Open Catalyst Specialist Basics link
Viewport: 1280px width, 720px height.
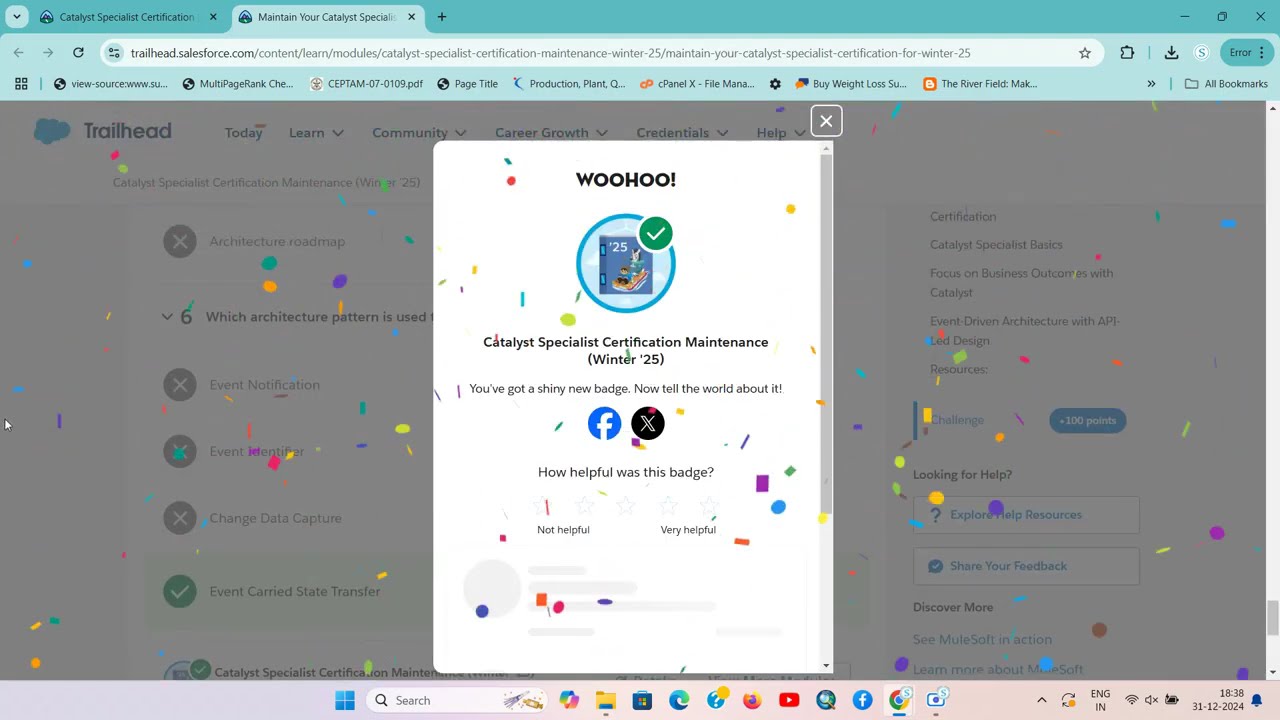click(x=996, y=244)
